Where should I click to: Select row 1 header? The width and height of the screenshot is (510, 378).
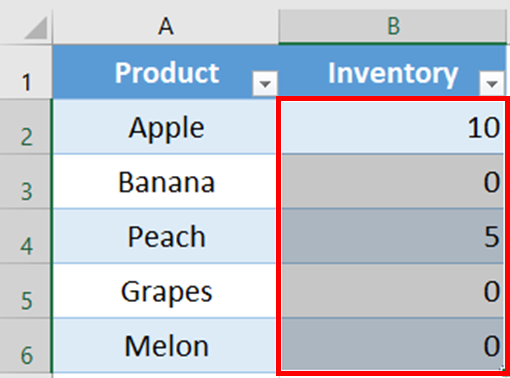(x=26, y=72)
